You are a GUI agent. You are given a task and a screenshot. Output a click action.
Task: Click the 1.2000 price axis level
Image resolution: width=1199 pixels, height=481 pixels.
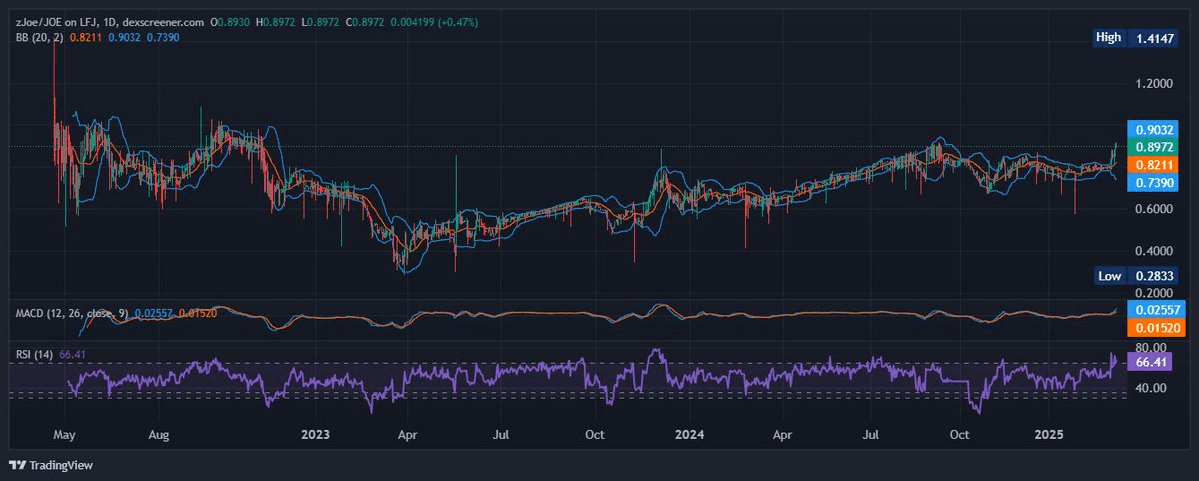[1153, 83]
